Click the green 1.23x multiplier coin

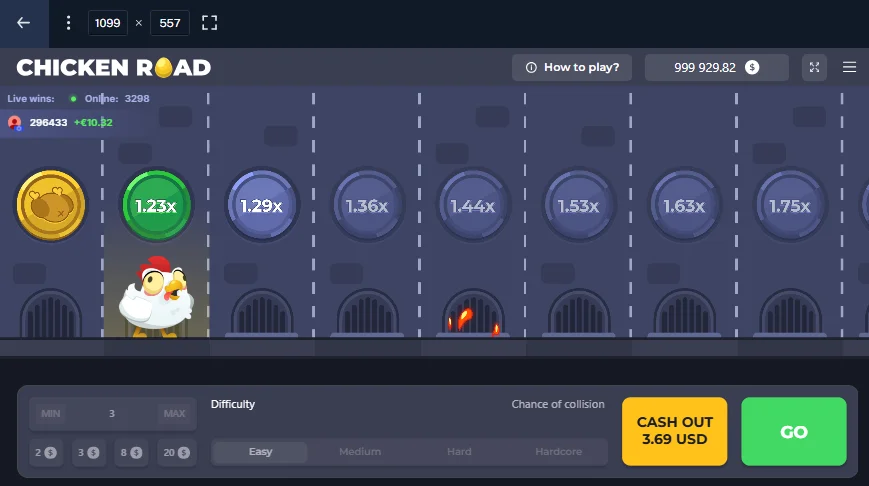tap(156, 206)
